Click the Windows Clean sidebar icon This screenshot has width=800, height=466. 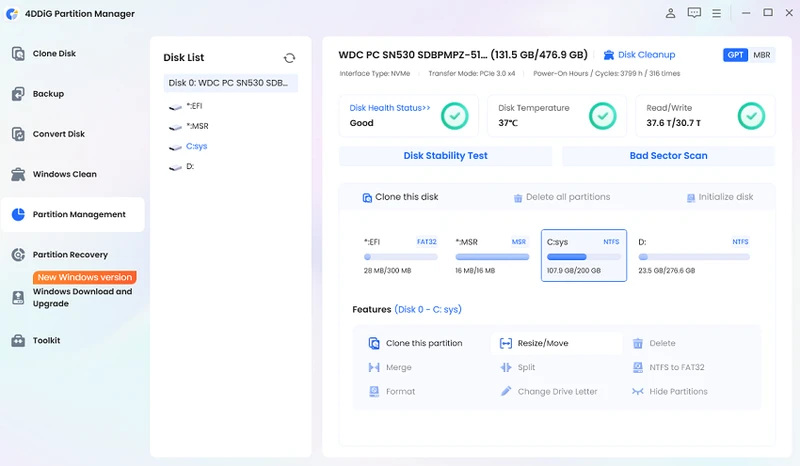click(18, 175)
